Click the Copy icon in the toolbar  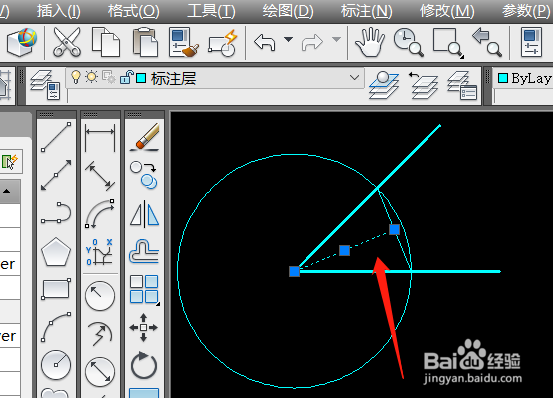coord(105,43)
